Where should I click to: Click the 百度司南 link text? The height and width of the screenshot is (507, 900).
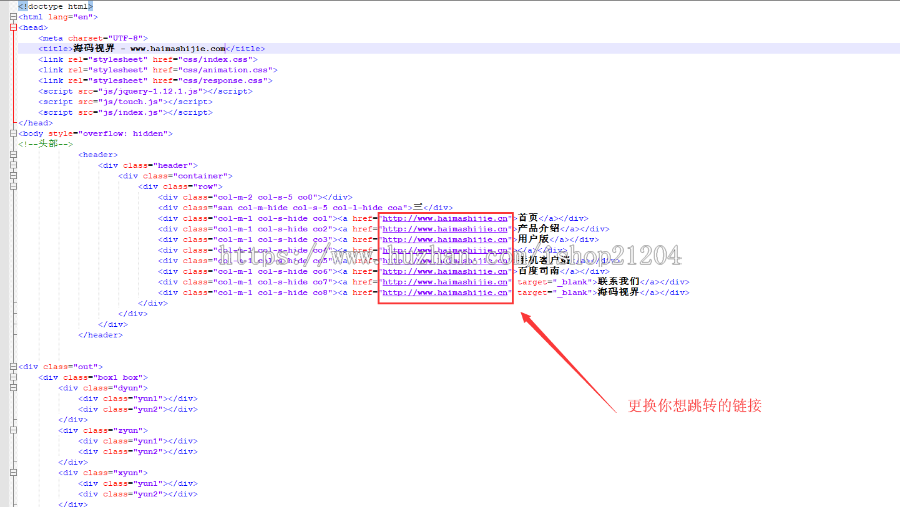point(538,271)
